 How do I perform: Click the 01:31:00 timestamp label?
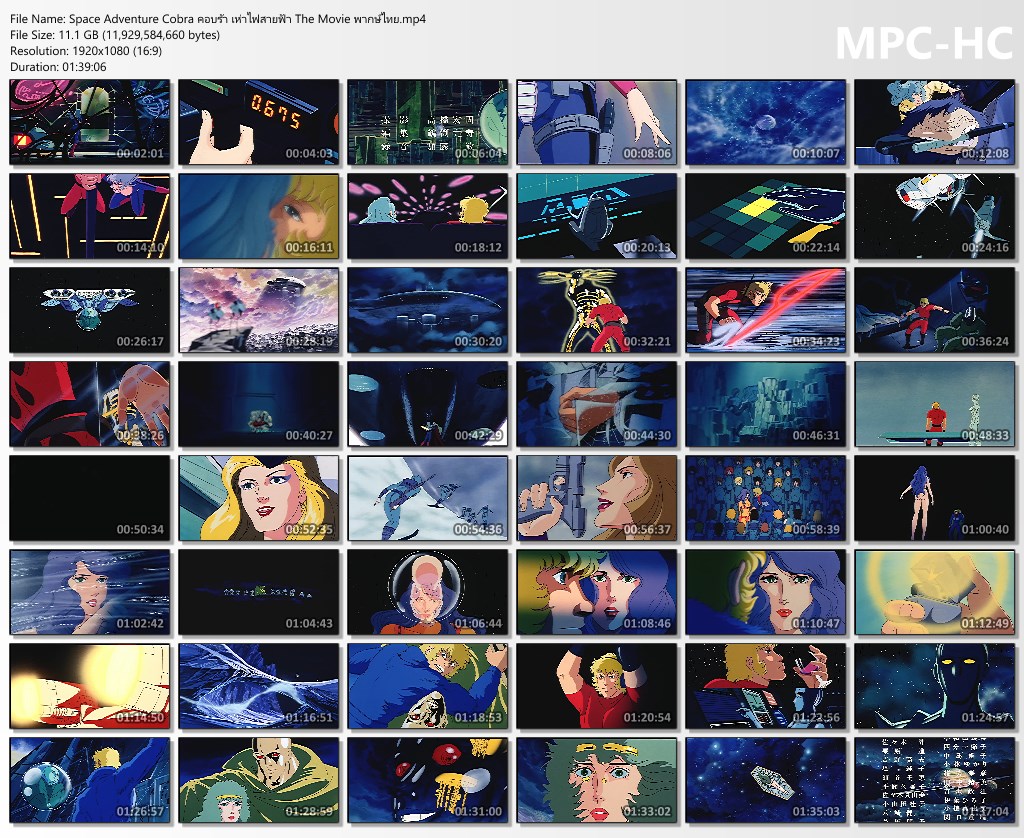point(478,812)
